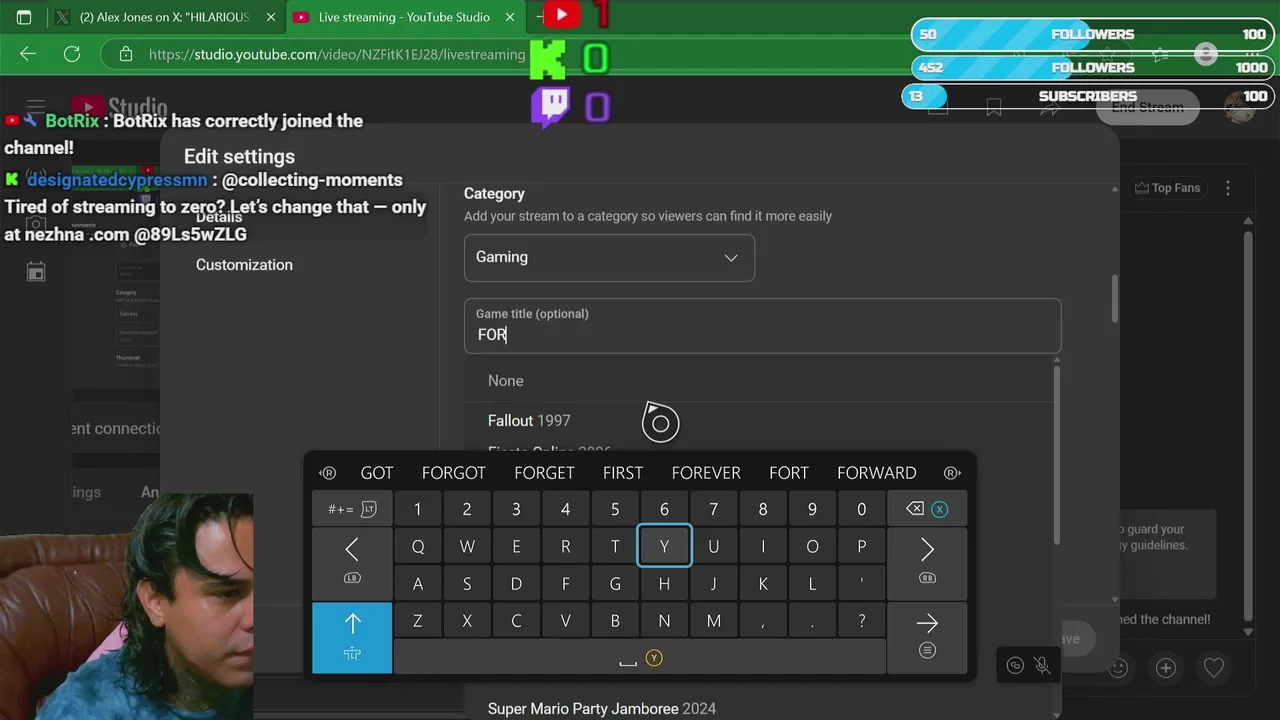Click the calendar icon in left sidebar
1280x720 pixels.
[36, 271]
